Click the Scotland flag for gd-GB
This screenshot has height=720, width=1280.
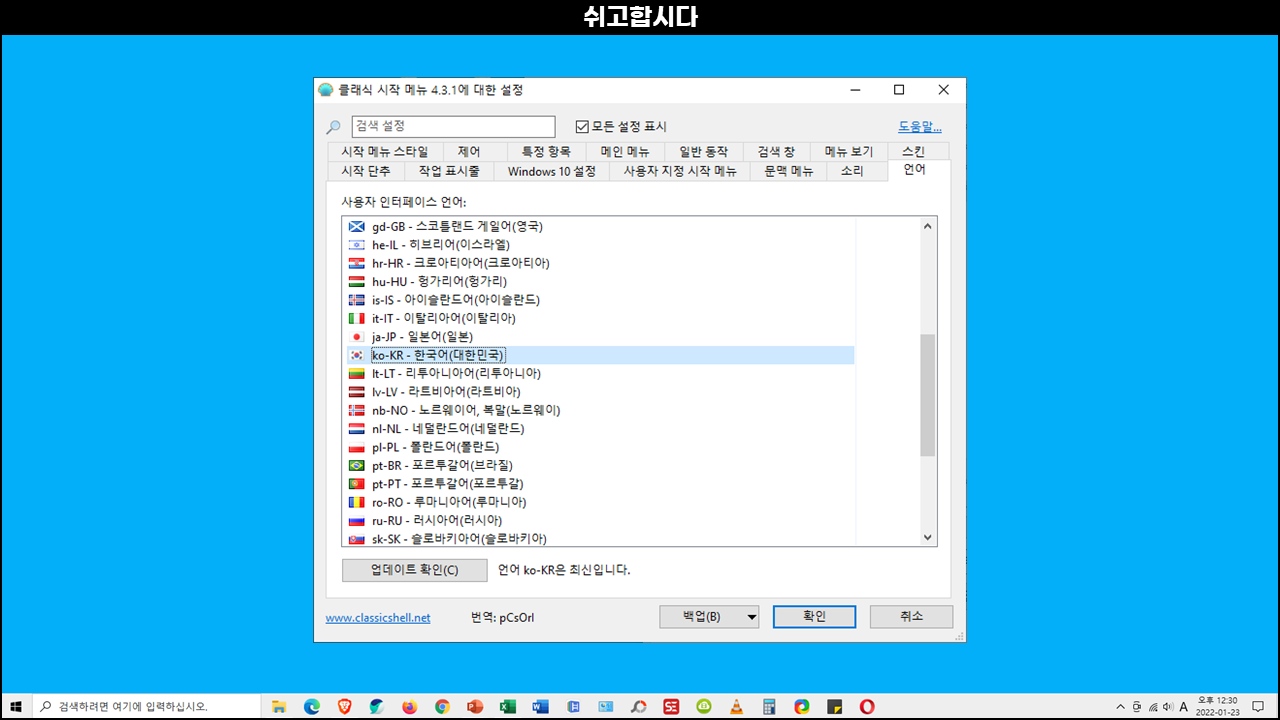click(356, 226)
